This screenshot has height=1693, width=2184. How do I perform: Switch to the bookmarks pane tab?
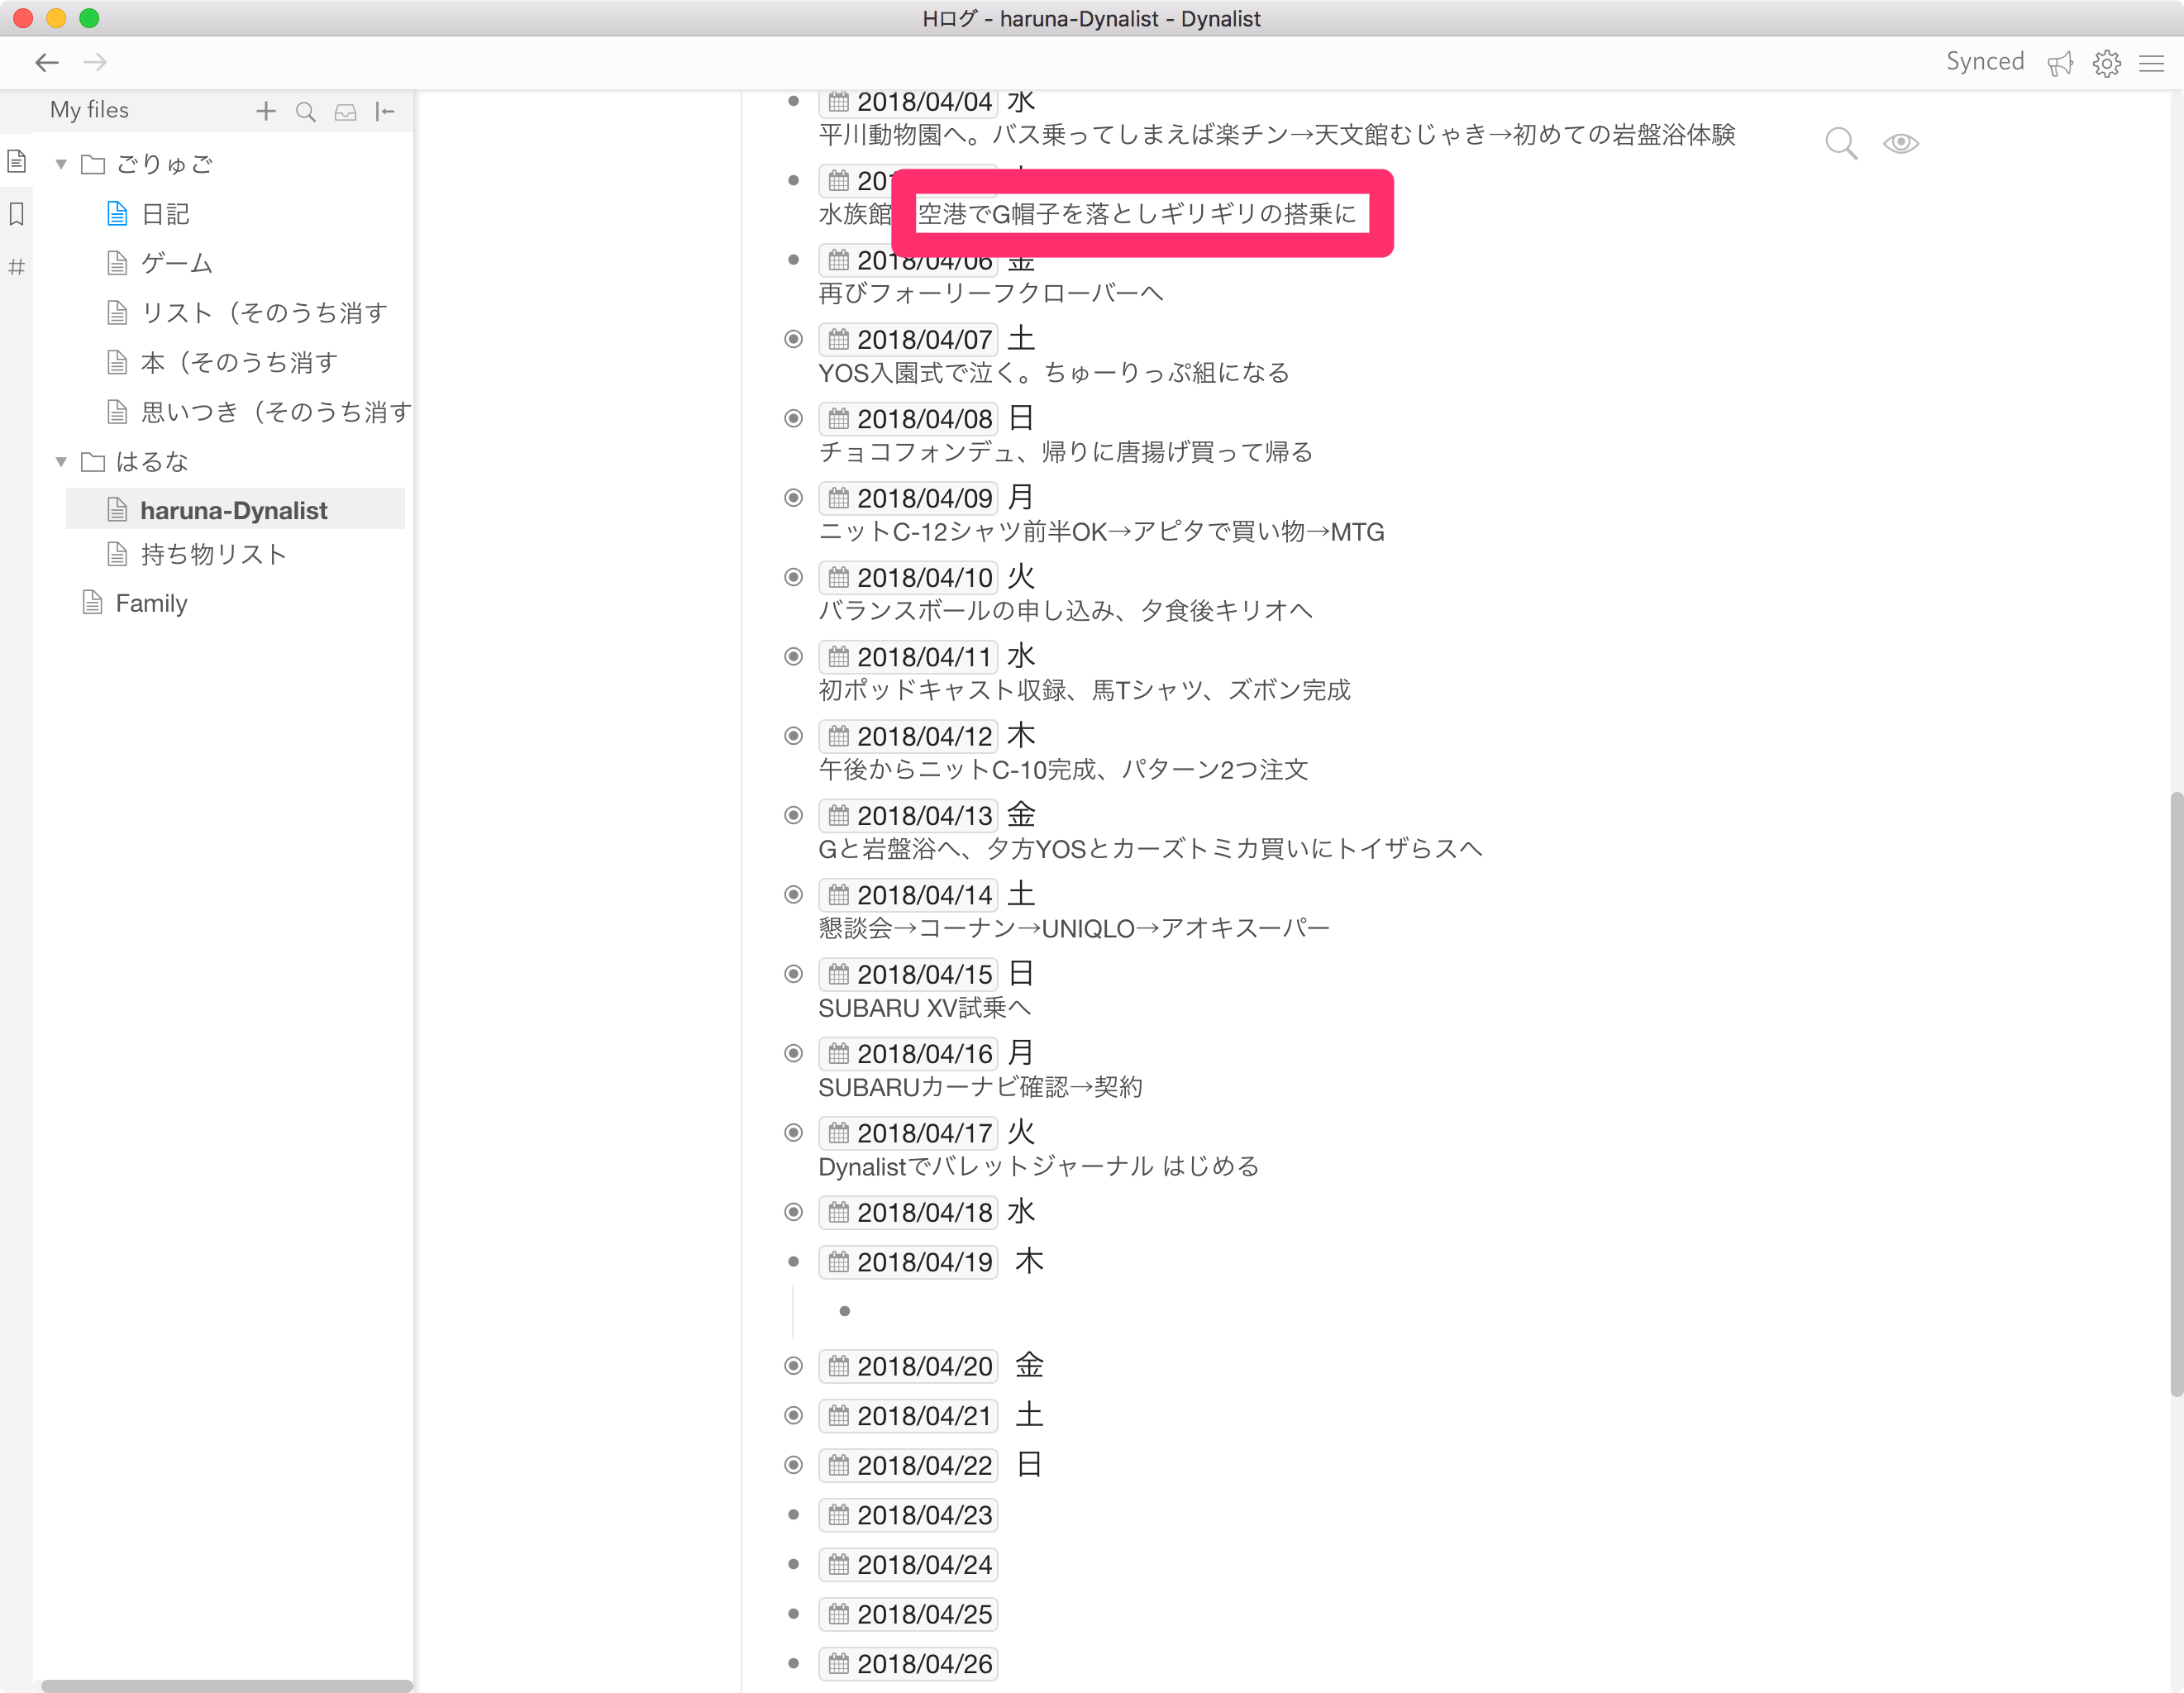[17, 213]
